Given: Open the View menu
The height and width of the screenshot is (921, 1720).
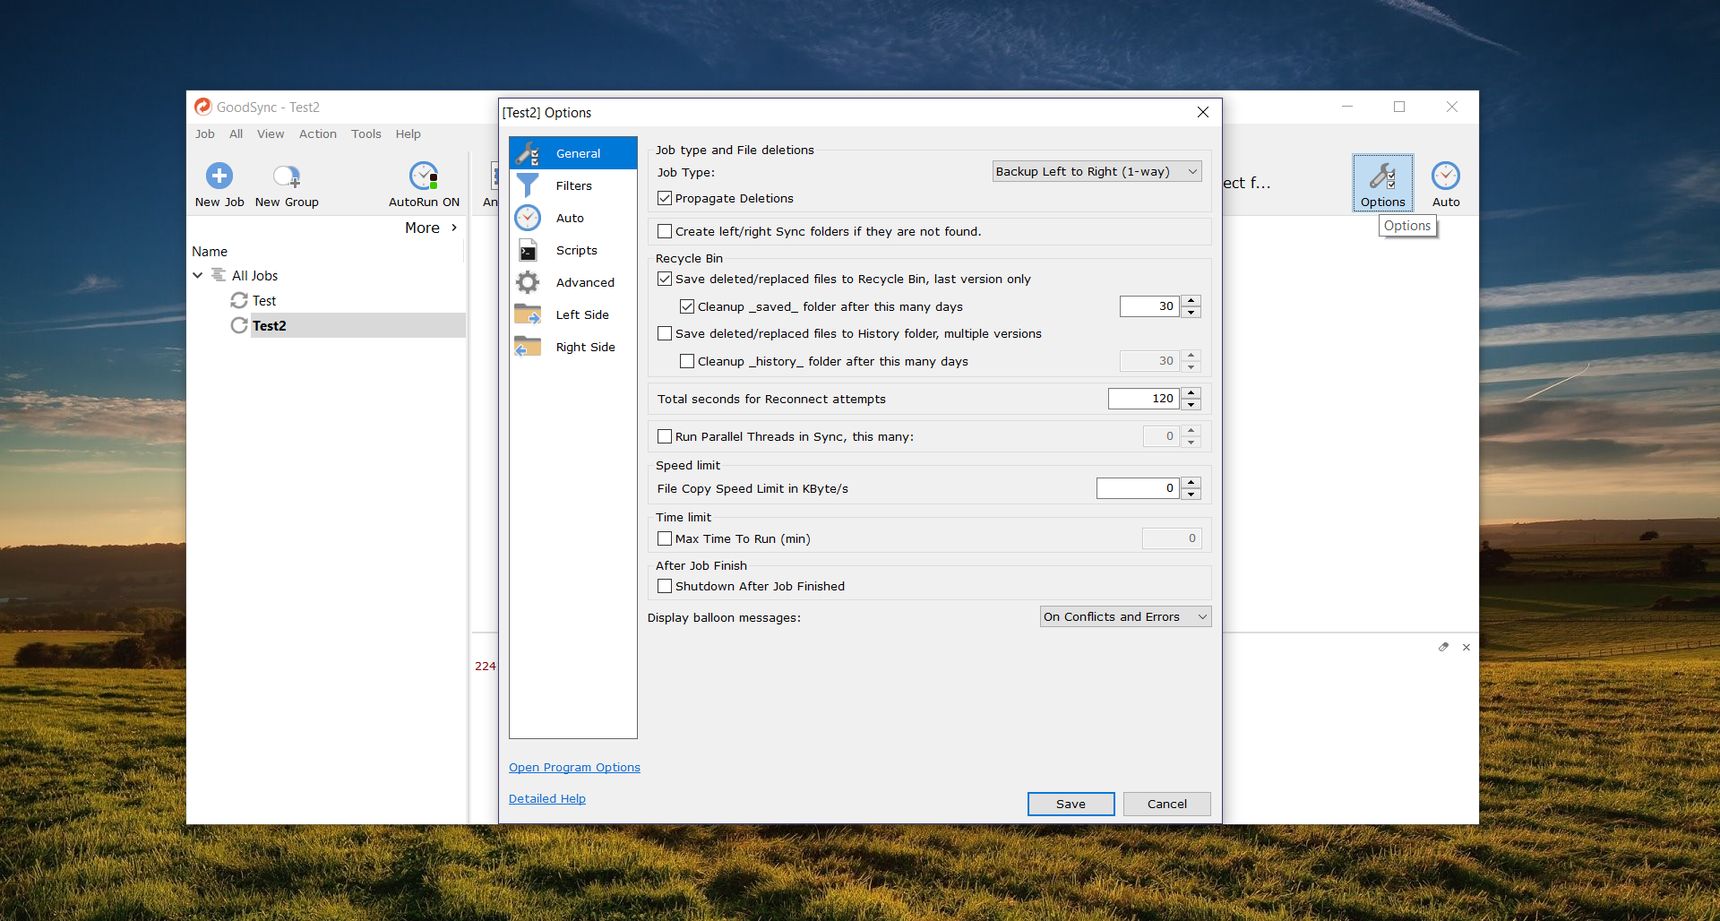Looking at the screenshot, I should click(x=270, y=134).
